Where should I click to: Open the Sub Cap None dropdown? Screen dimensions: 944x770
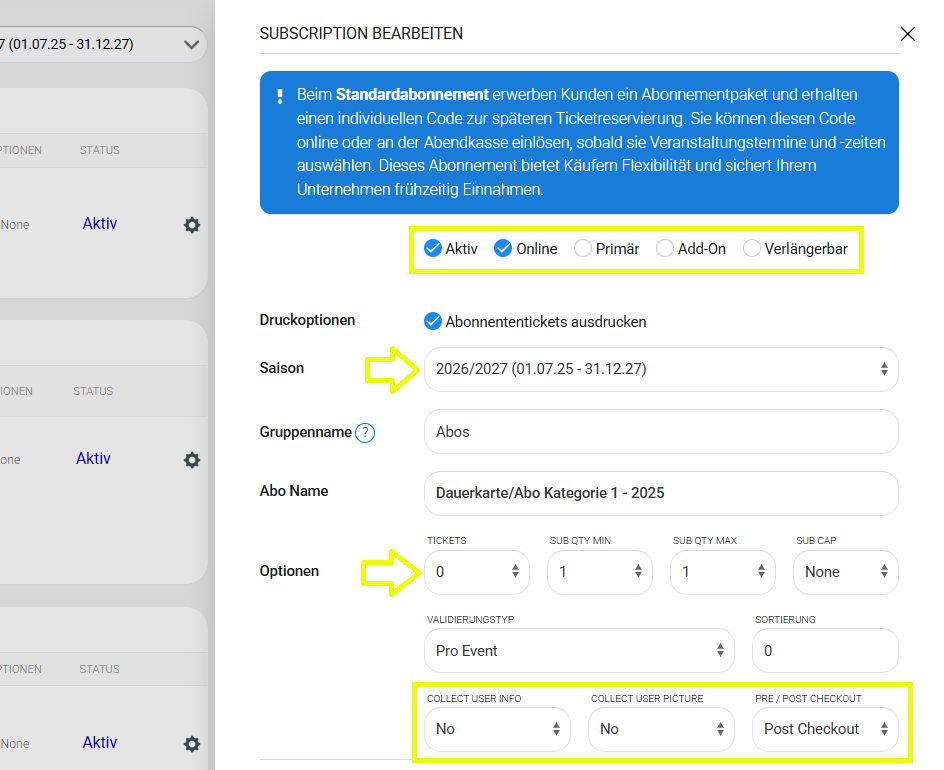tap(845, 572)
